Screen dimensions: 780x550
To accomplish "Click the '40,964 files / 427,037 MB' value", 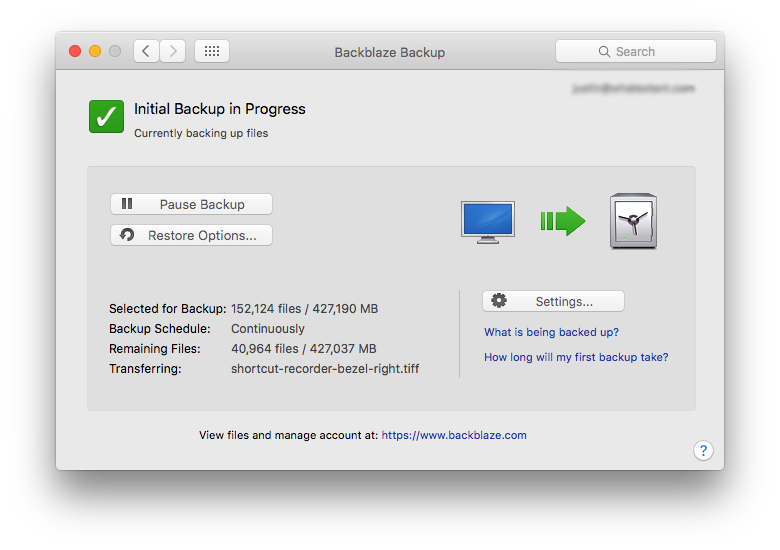I will pyautogui.click(x=303, y=349).
